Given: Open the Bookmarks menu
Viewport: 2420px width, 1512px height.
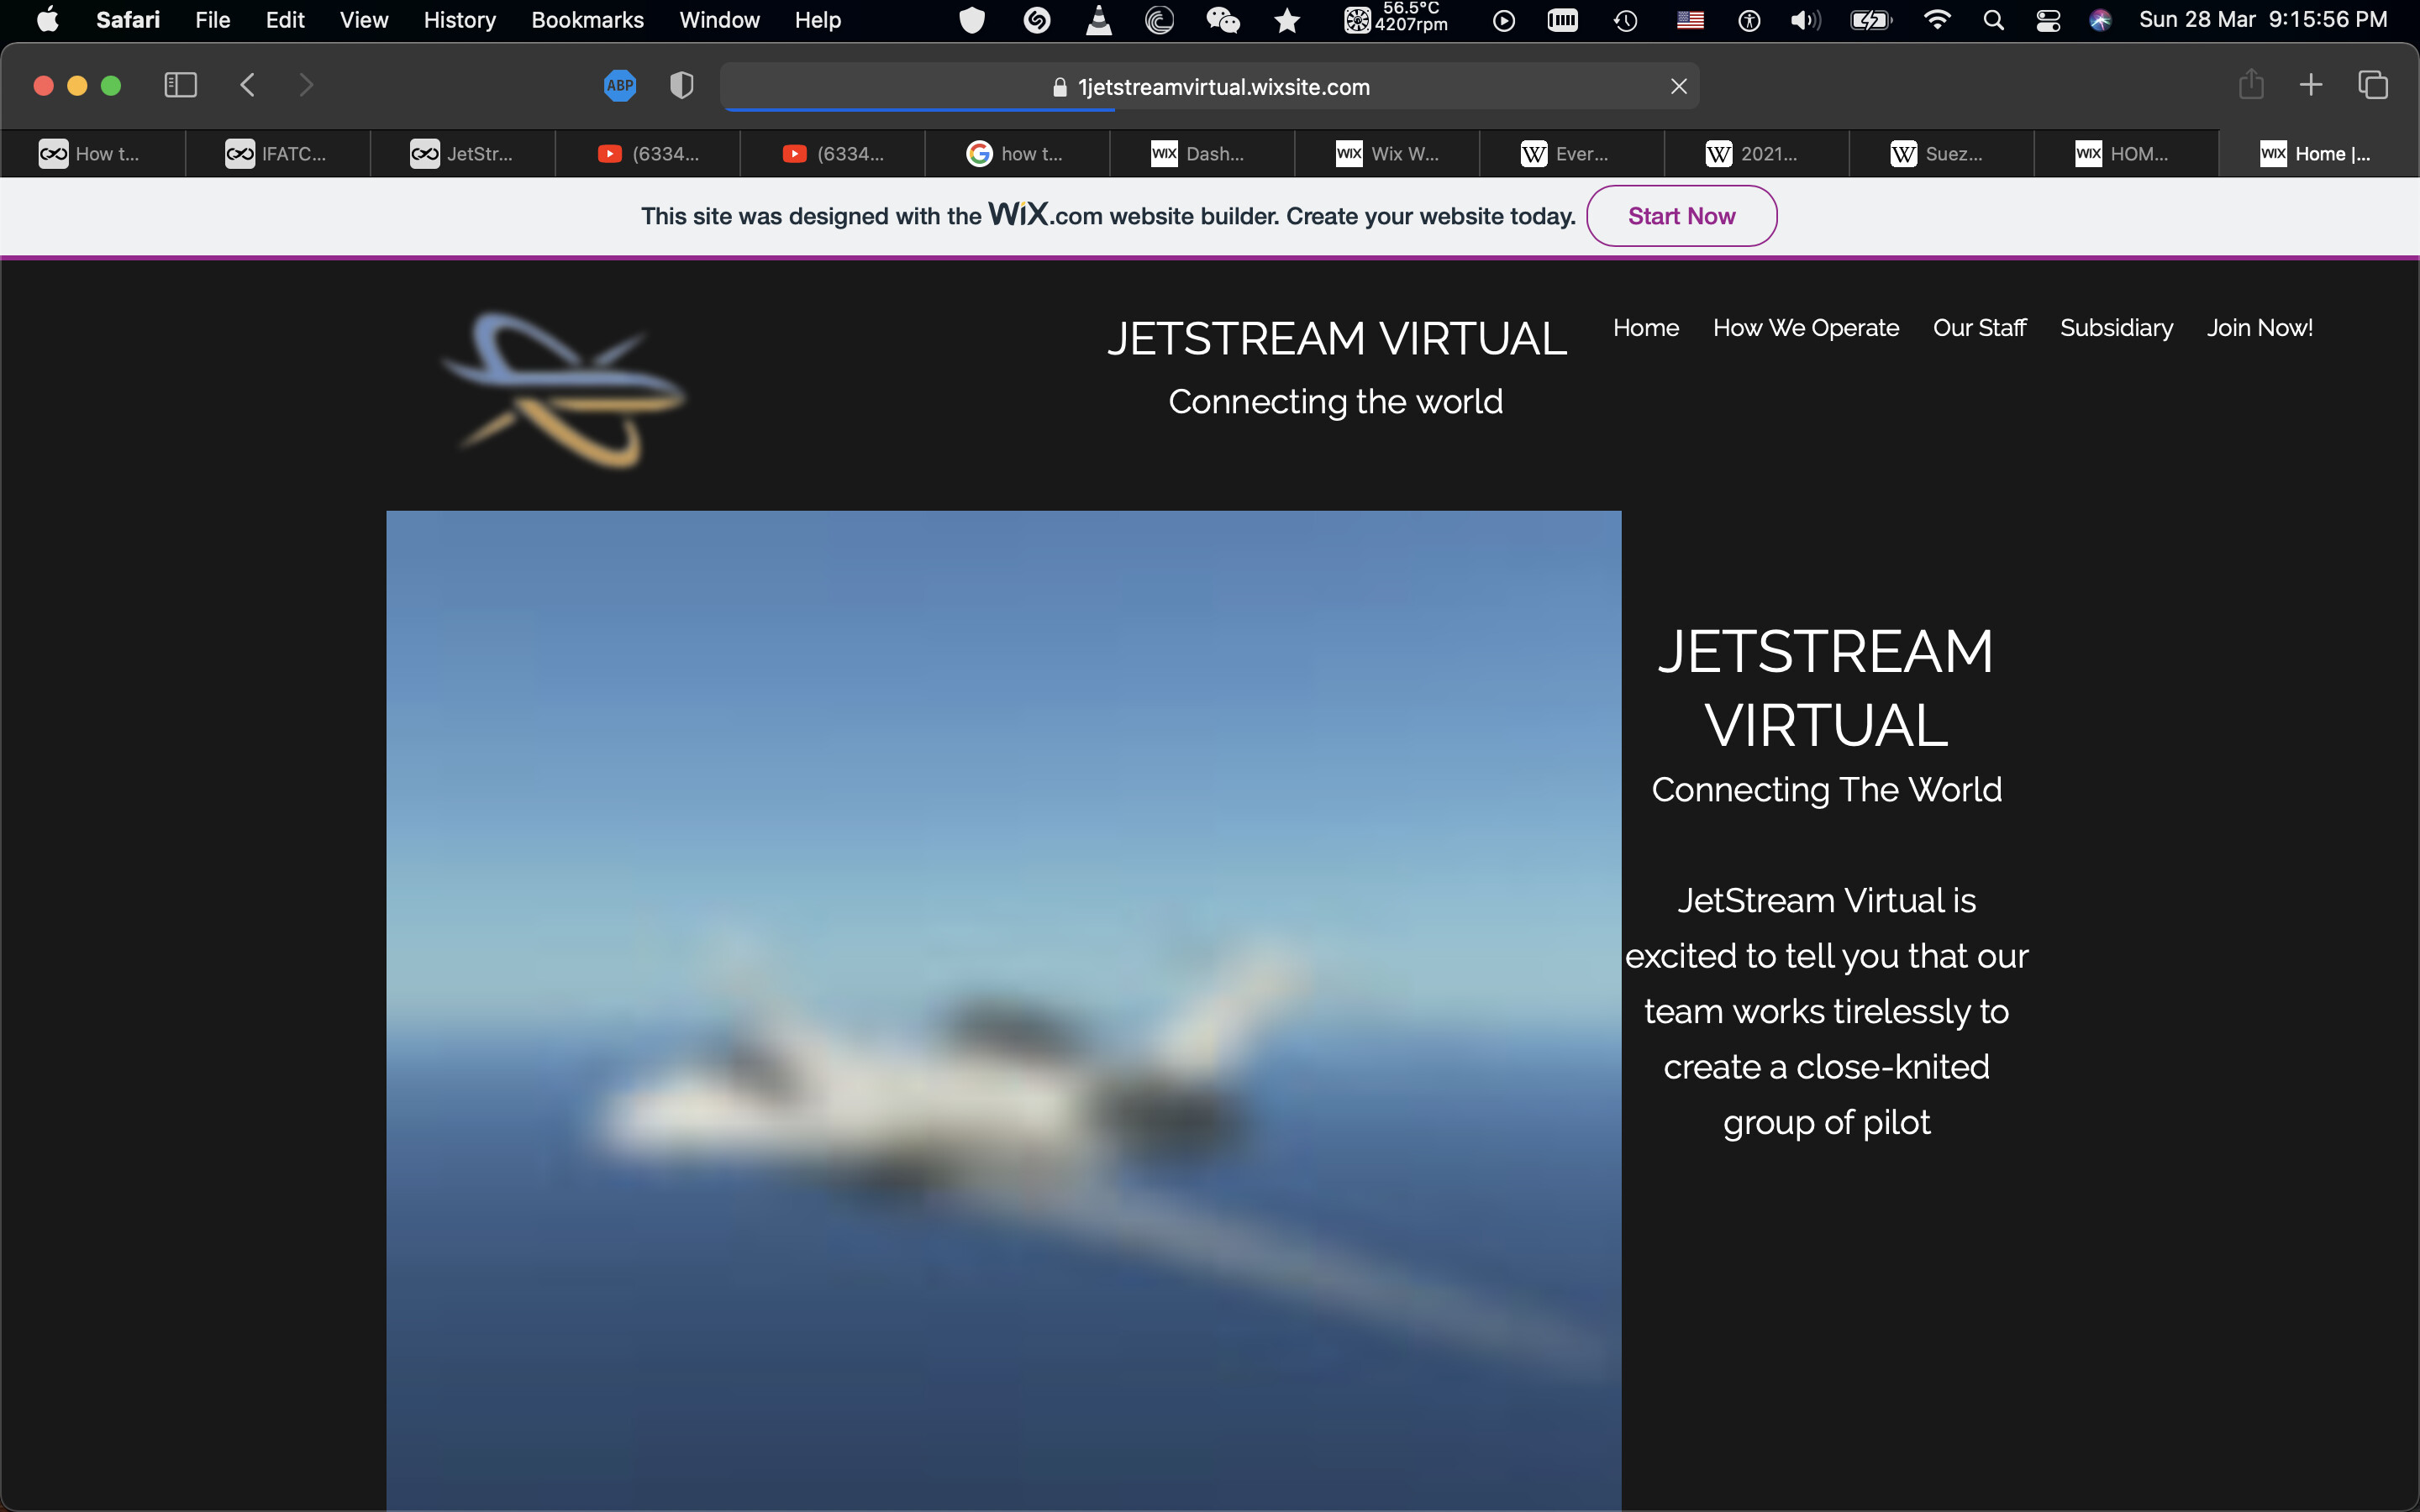Looking at the screenshot, I should point(587,20).
